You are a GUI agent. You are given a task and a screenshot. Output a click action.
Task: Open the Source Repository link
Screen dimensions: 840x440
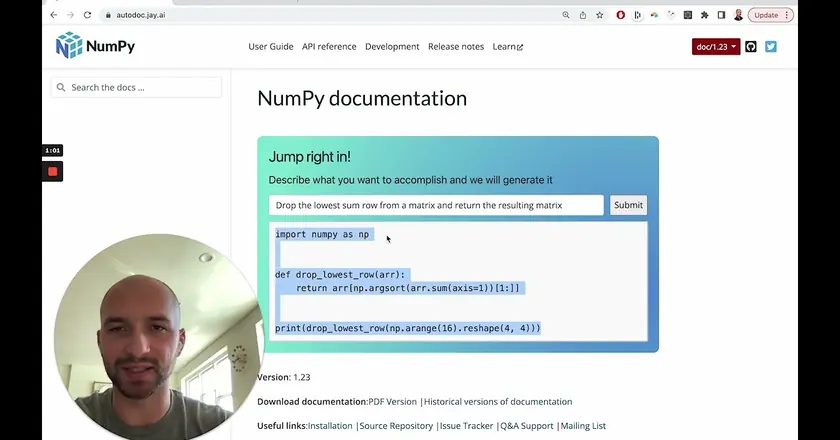[396, 426]
